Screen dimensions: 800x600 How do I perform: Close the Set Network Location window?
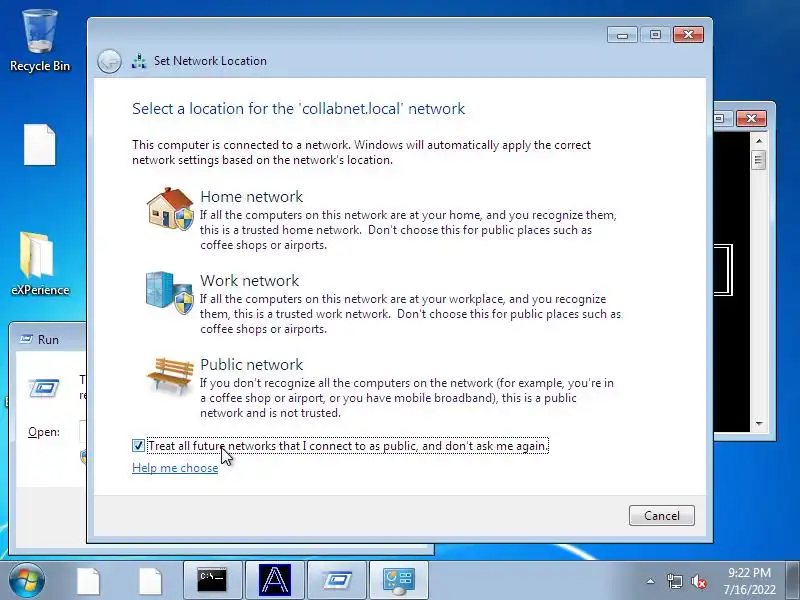coord(688,34)
